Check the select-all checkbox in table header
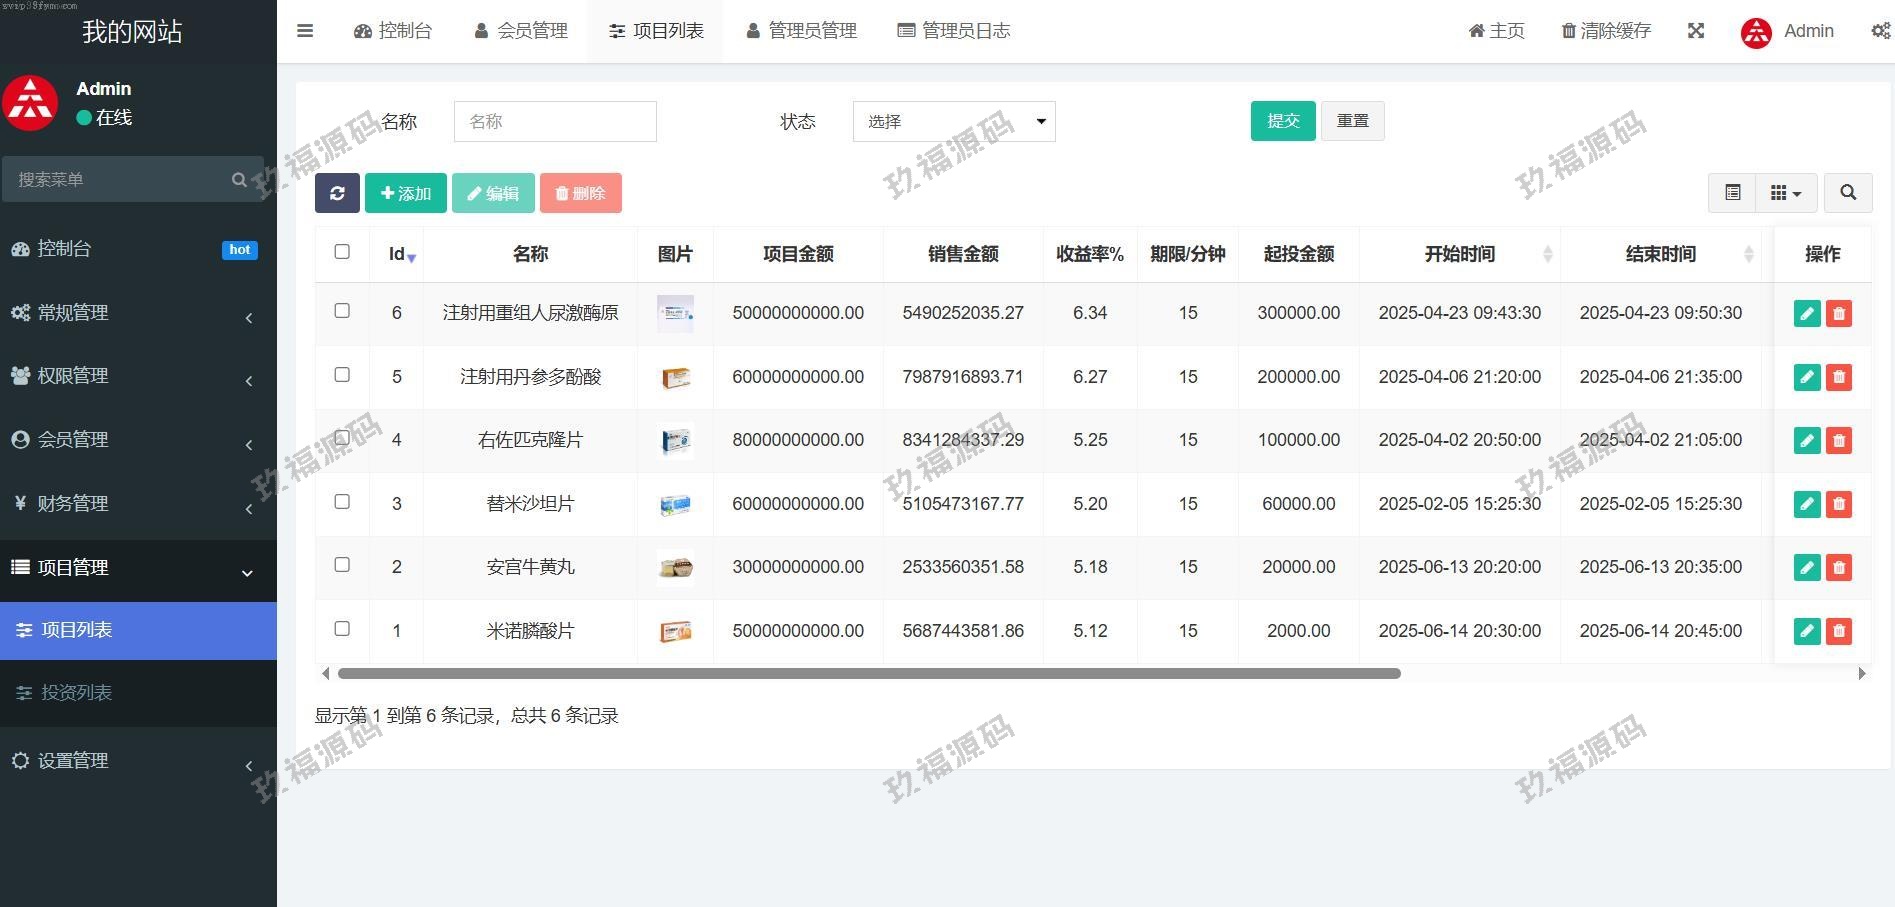Screen dimensions: 1895x907 (342, 252)
